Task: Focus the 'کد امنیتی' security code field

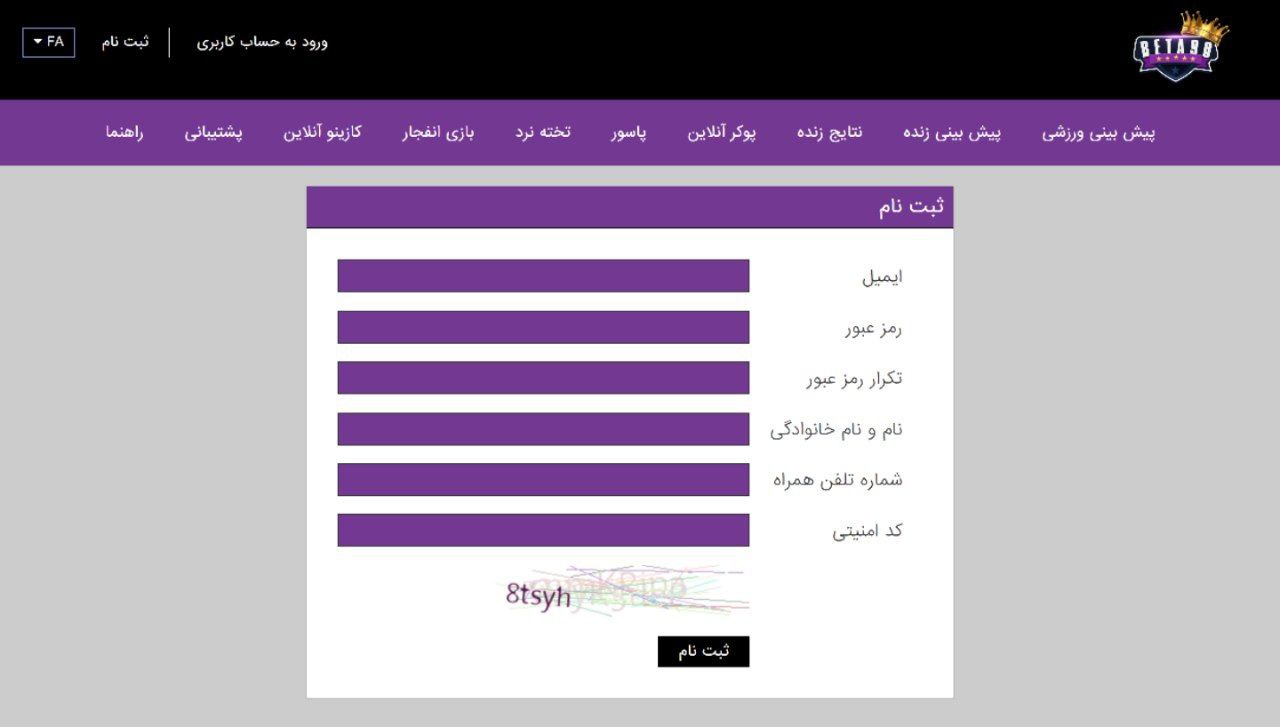Action: pyautogui.click(x=544, y=530)
